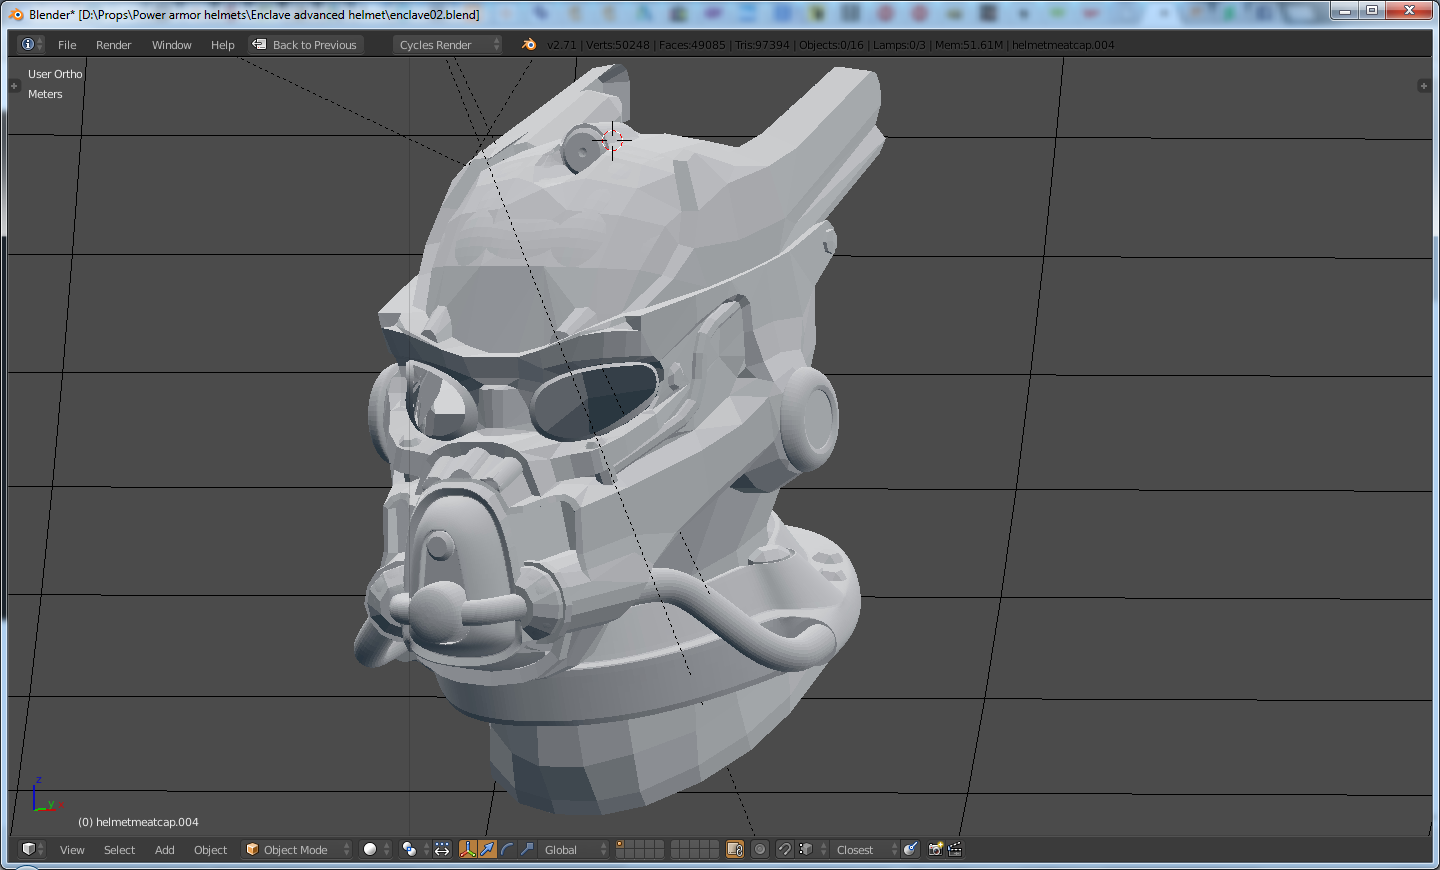The image size is (1440, 870).
Task: Minimize the Blender window
Action: [1345, 10]
